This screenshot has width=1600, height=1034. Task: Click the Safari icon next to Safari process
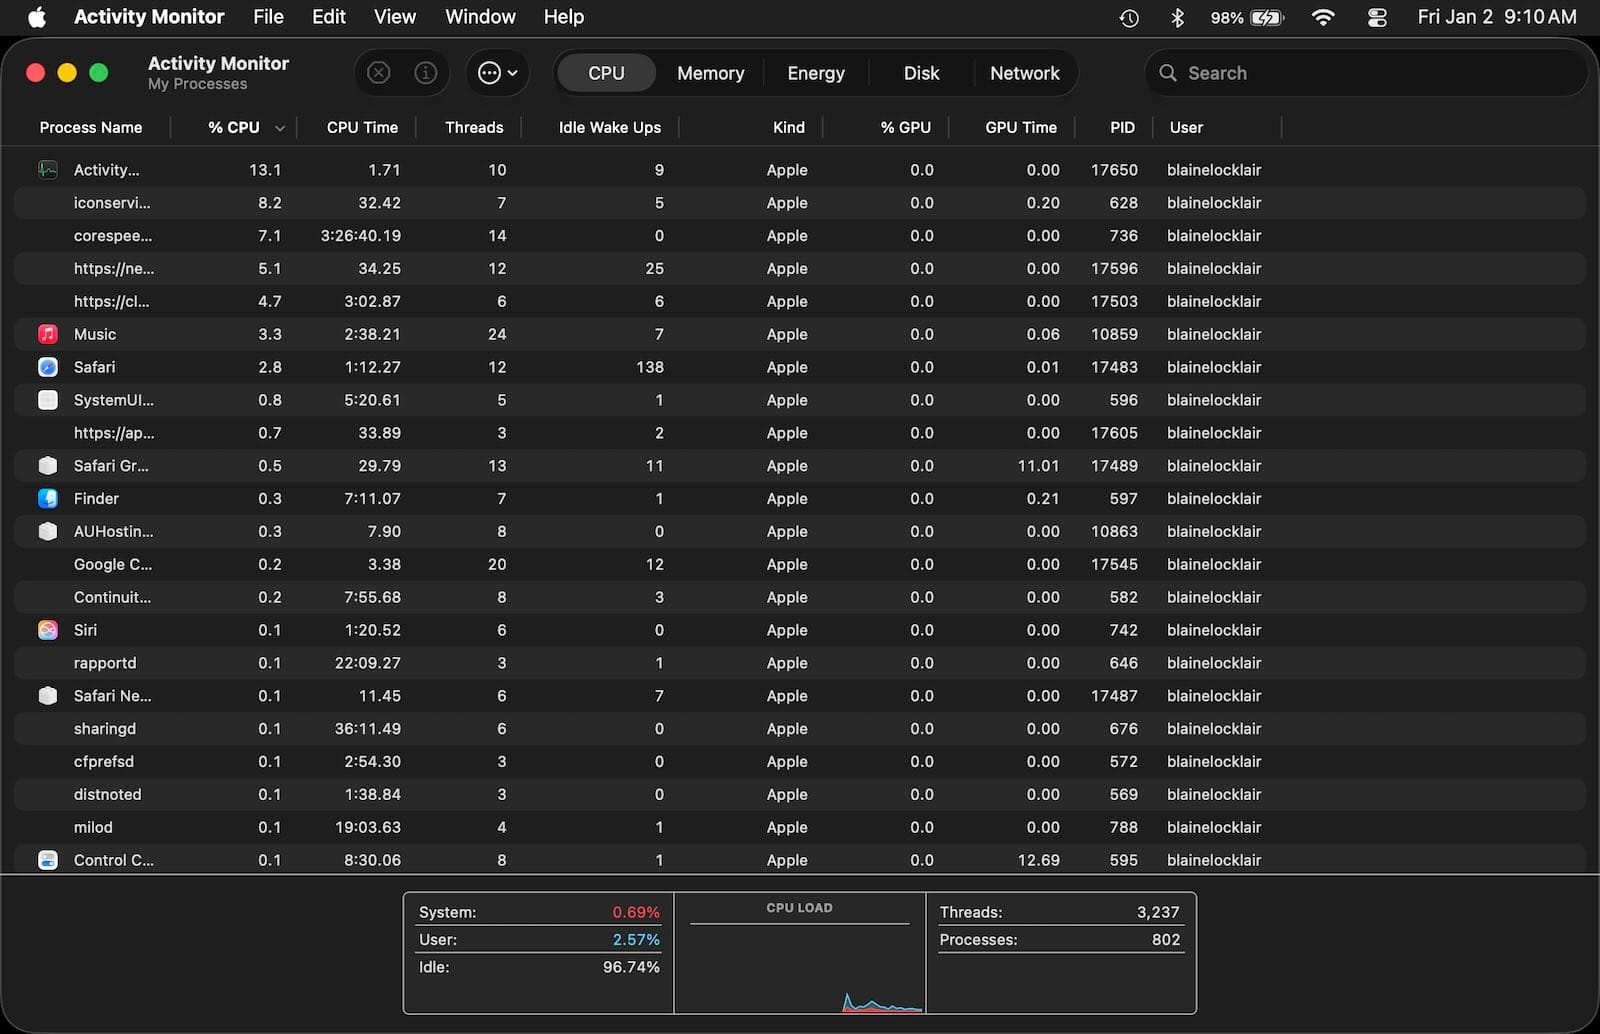[47, 367]
